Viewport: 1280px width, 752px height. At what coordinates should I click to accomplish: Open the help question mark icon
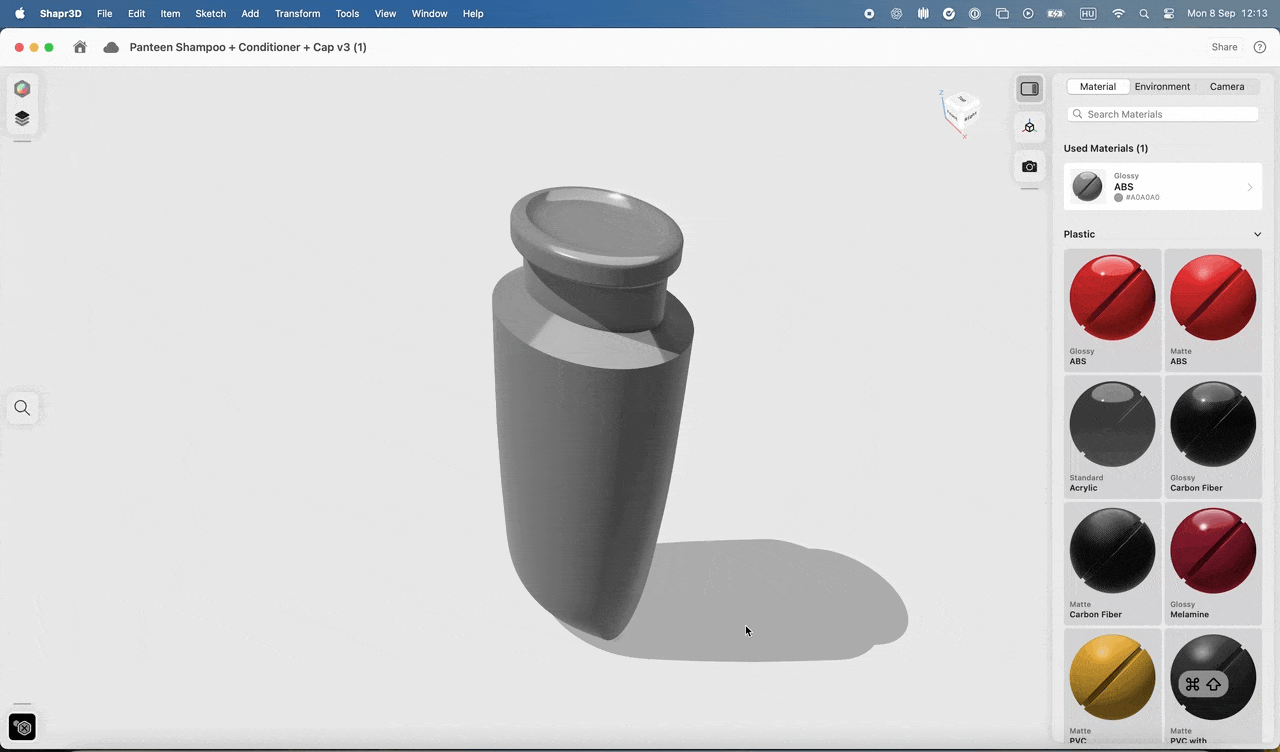coord(1260,47)
